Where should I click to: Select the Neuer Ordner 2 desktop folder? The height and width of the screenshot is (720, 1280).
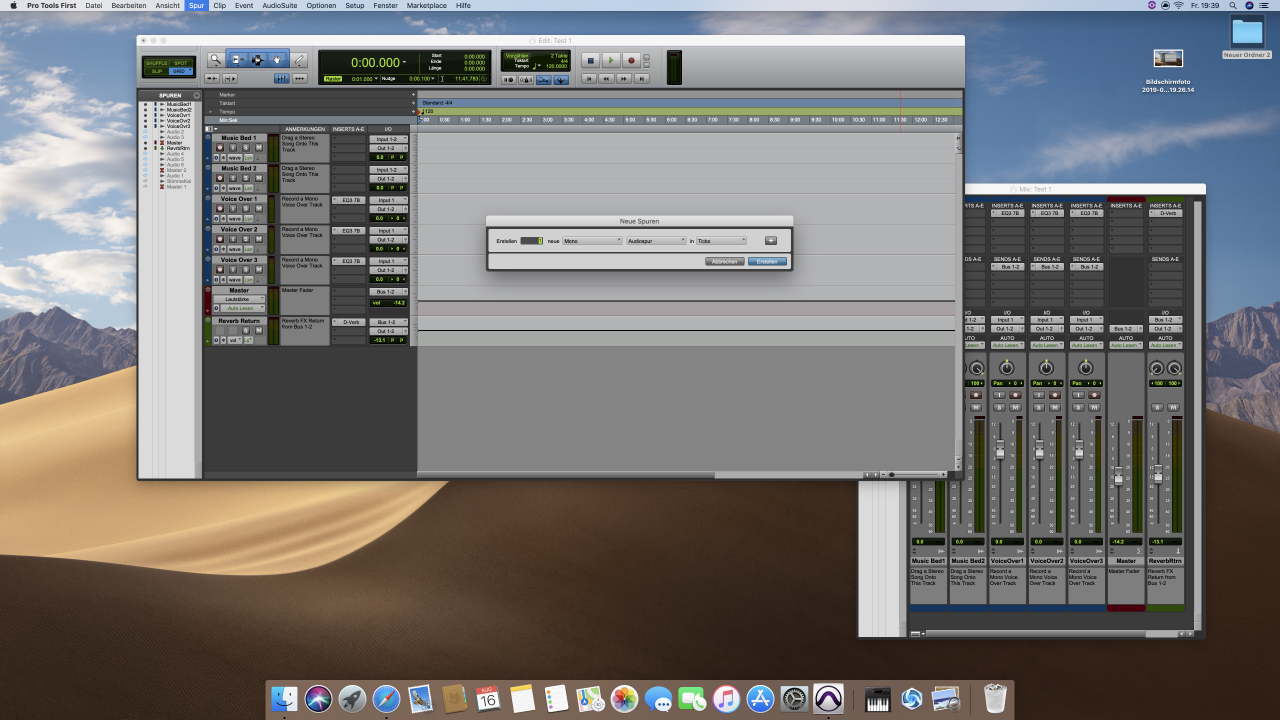pos(1247,39)
